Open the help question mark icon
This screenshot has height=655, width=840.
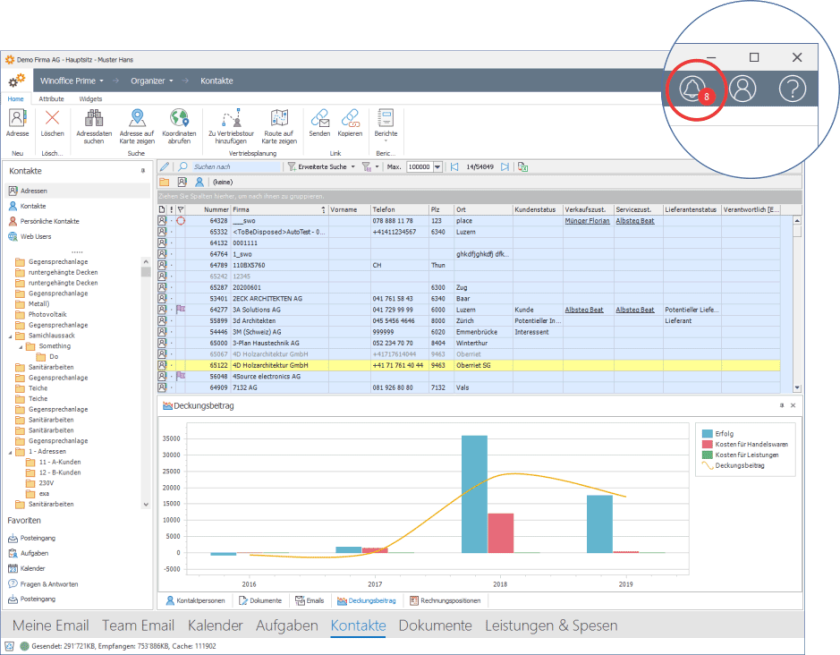[792, 88]
